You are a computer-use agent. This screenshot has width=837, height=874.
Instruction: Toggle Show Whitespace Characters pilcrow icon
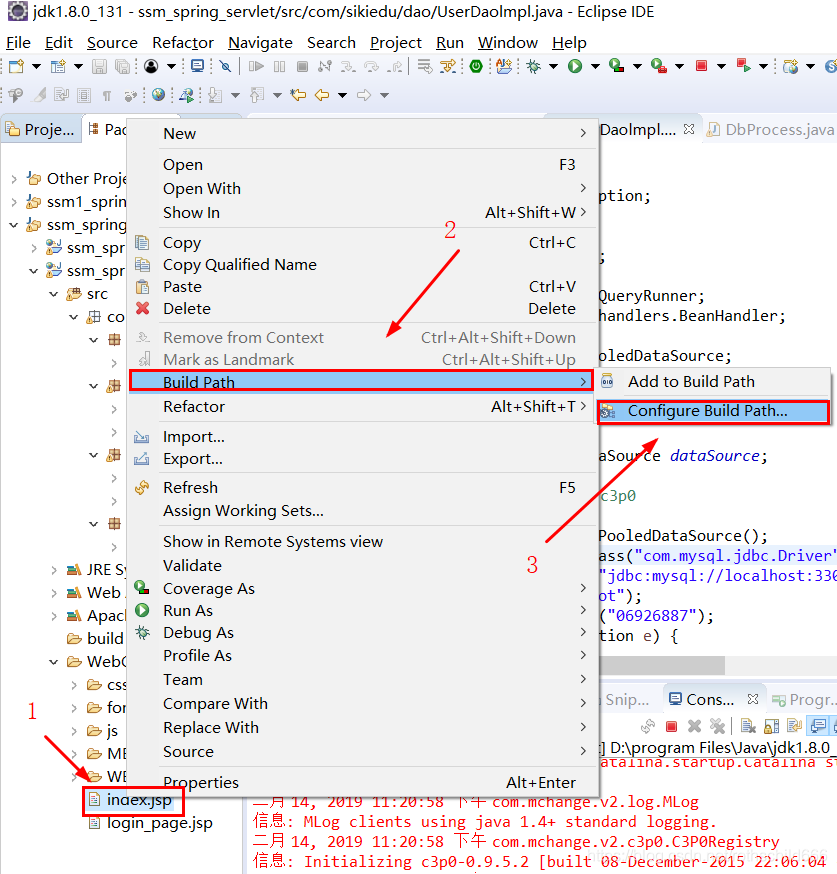coord(106,95)
